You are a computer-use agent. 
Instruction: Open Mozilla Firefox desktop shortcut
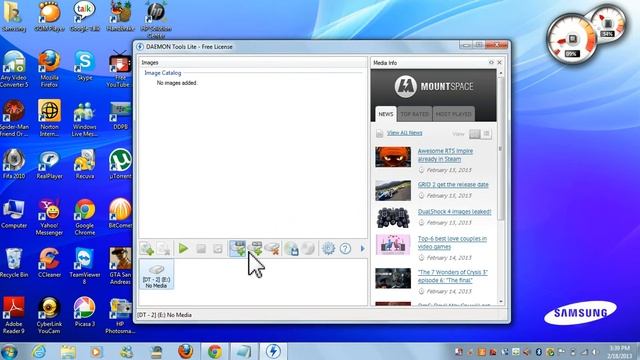coord(49,69)
